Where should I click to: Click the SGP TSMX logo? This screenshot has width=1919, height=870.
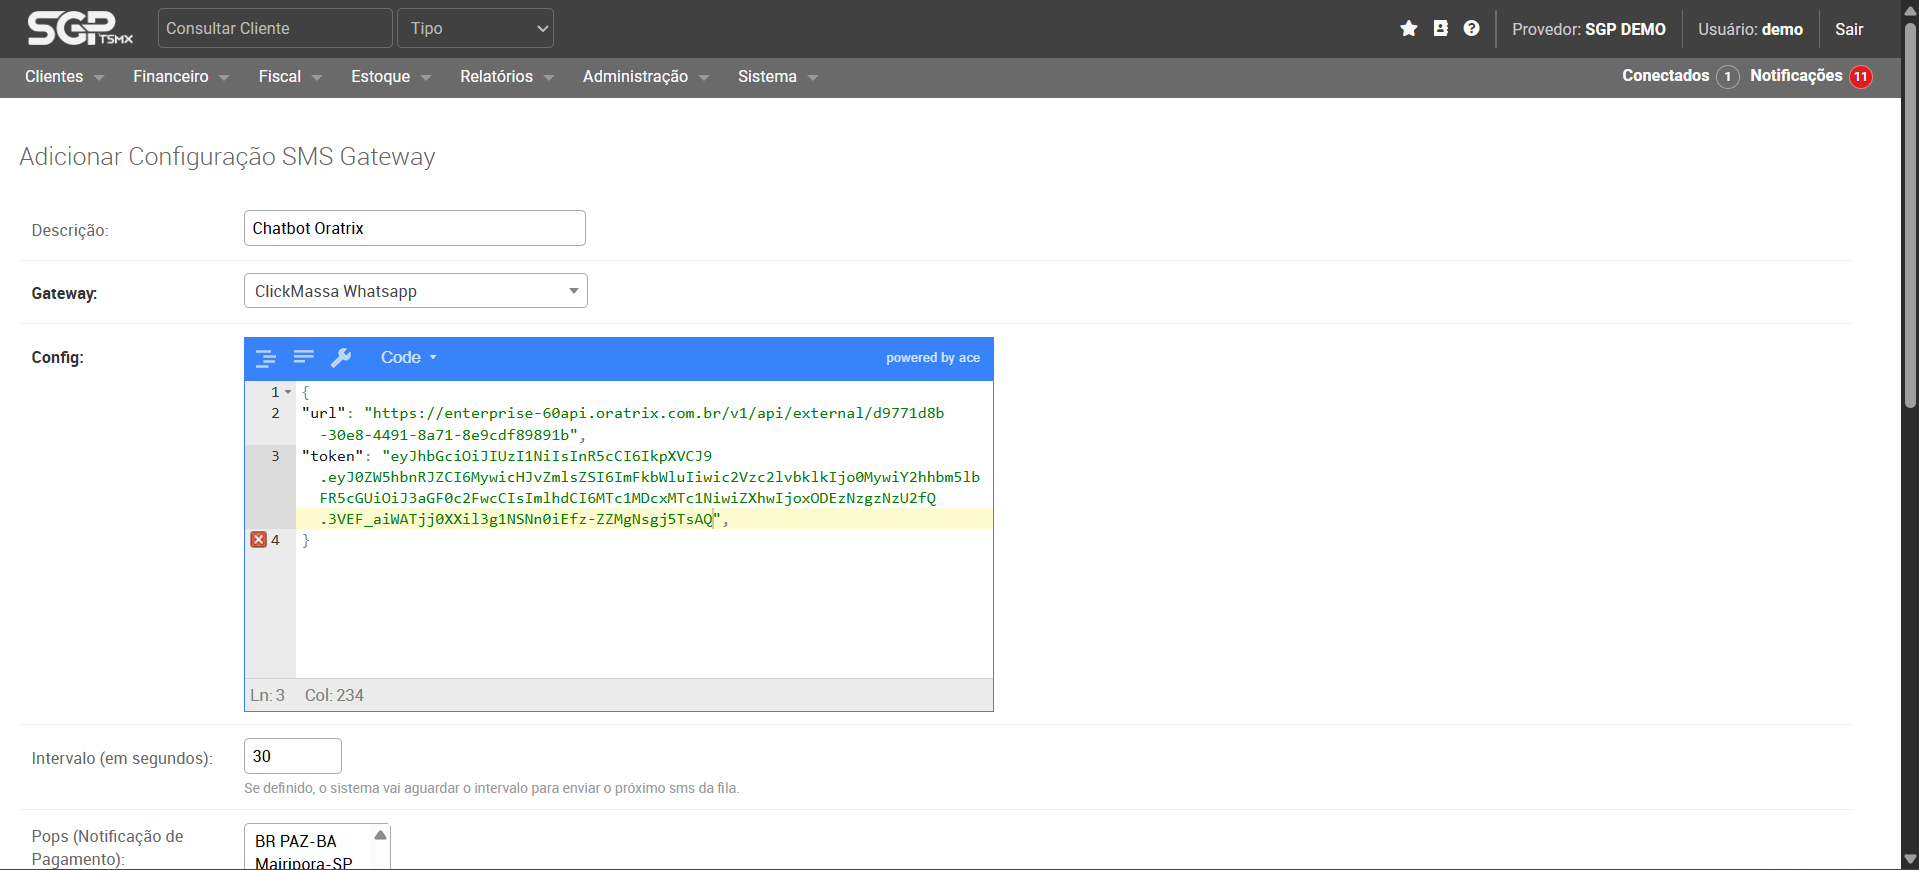pyautogui.click(x=80, y=29)
